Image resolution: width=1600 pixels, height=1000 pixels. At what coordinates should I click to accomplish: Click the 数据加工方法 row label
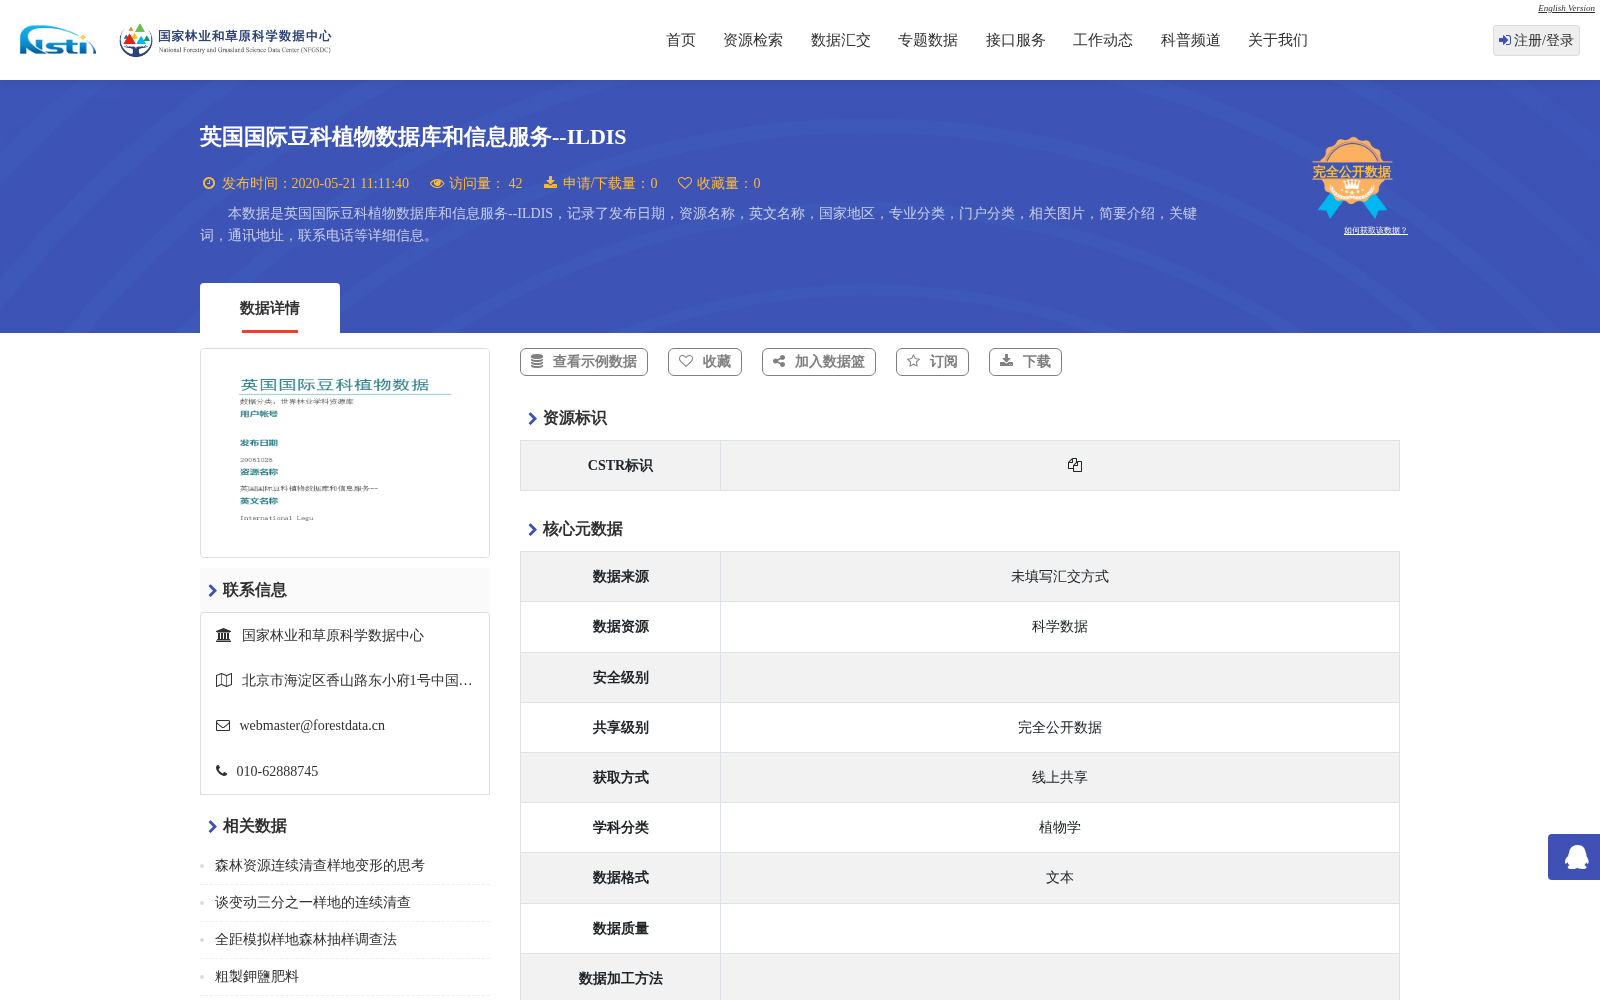point(620,979)
